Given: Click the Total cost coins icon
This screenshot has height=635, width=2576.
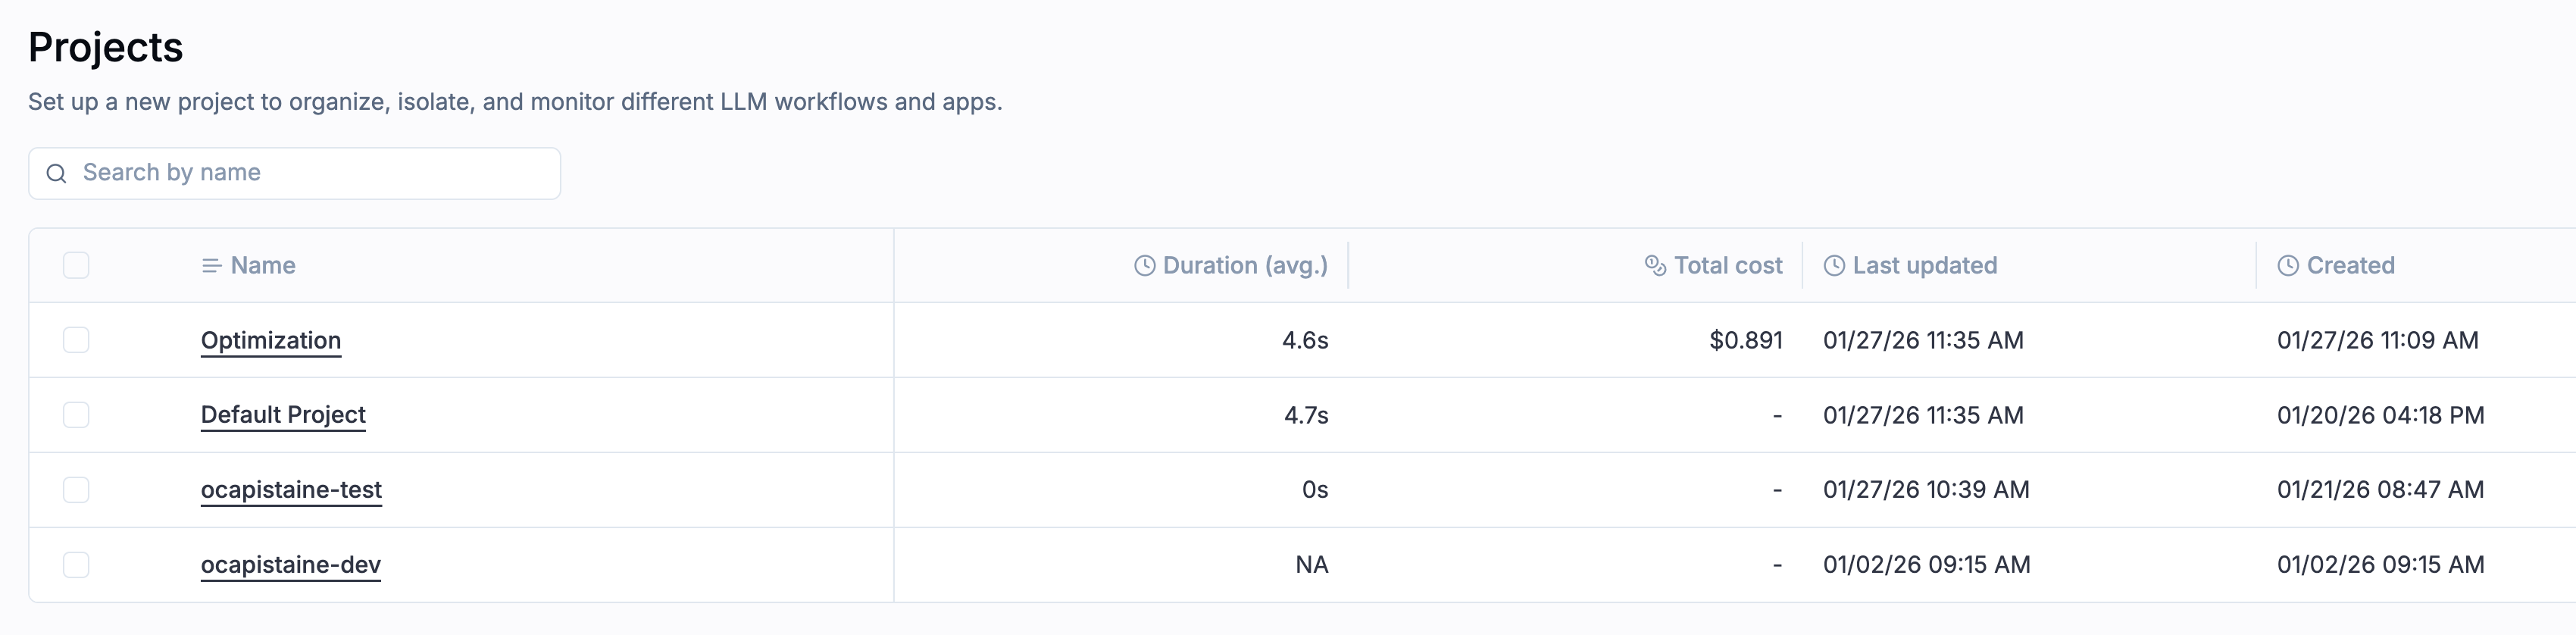Looking at the screenshot, I should coord(1655,266).
